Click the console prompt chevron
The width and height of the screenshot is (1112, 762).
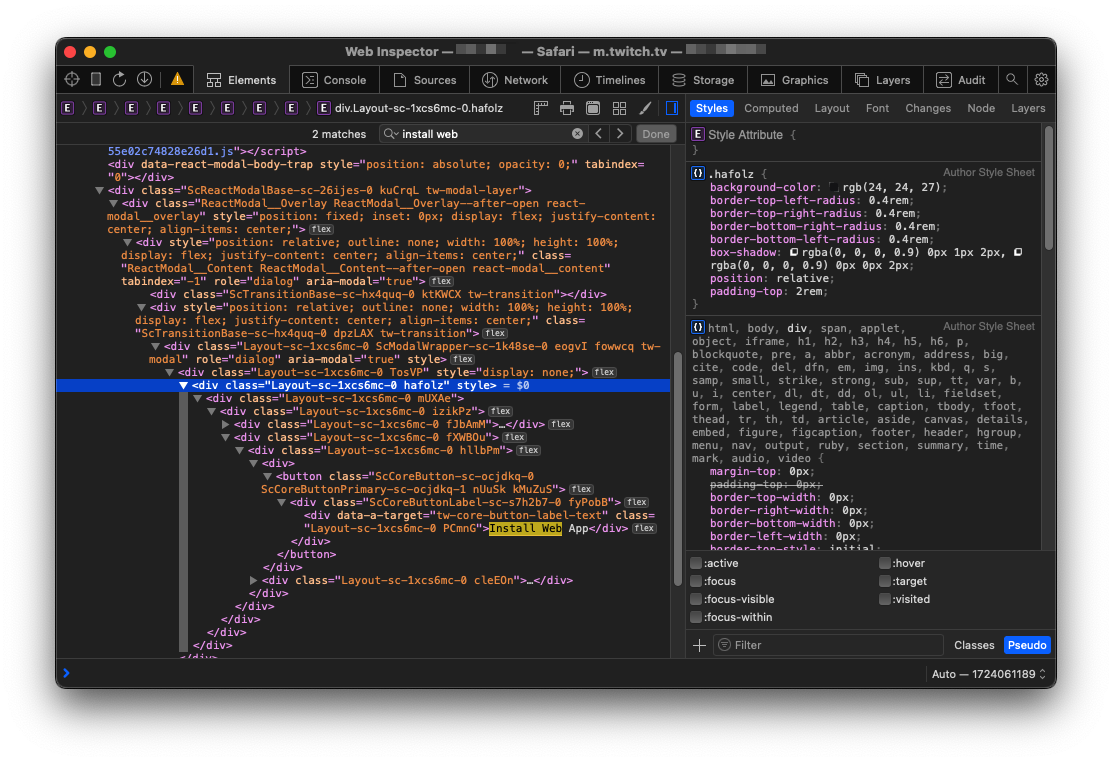pyautogui.click(x=66, y=673)
